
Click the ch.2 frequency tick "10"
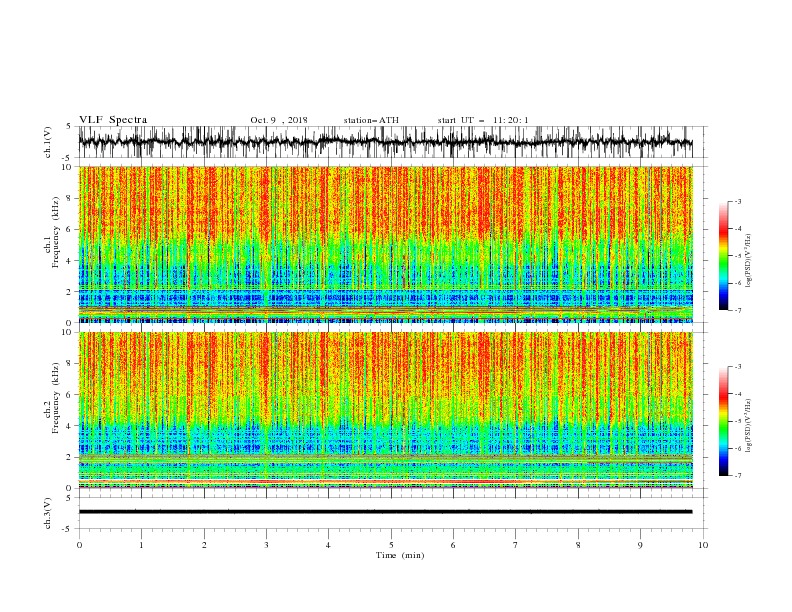tap(67, 332)
